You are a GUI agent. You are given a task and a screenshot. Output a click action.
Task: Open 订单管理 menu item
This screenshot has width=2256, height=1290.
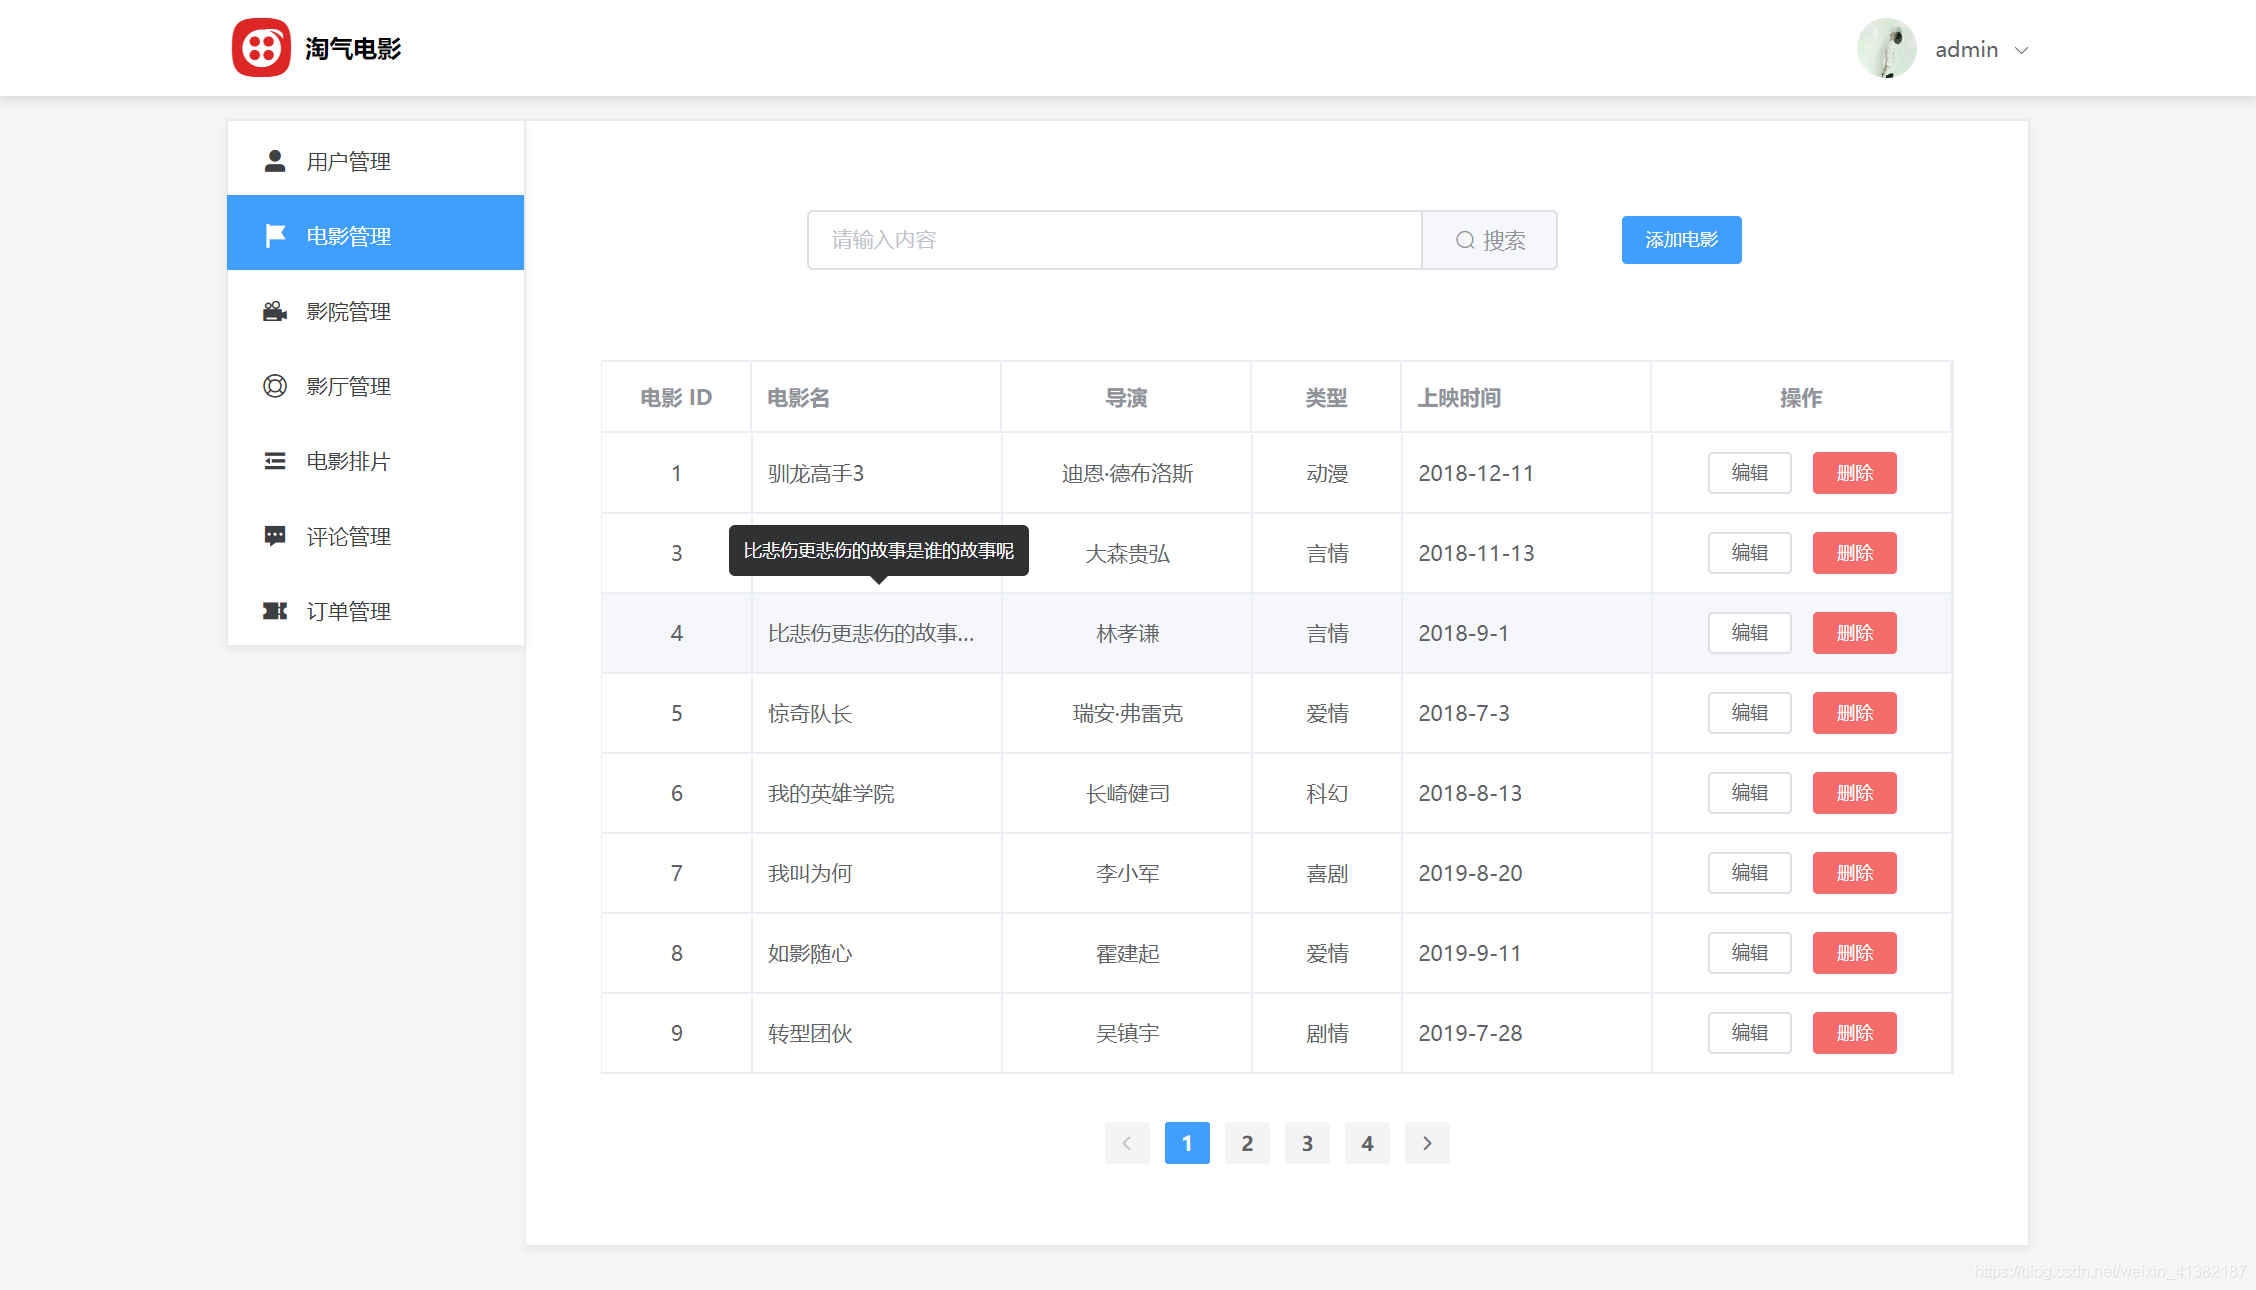(348, 611)
